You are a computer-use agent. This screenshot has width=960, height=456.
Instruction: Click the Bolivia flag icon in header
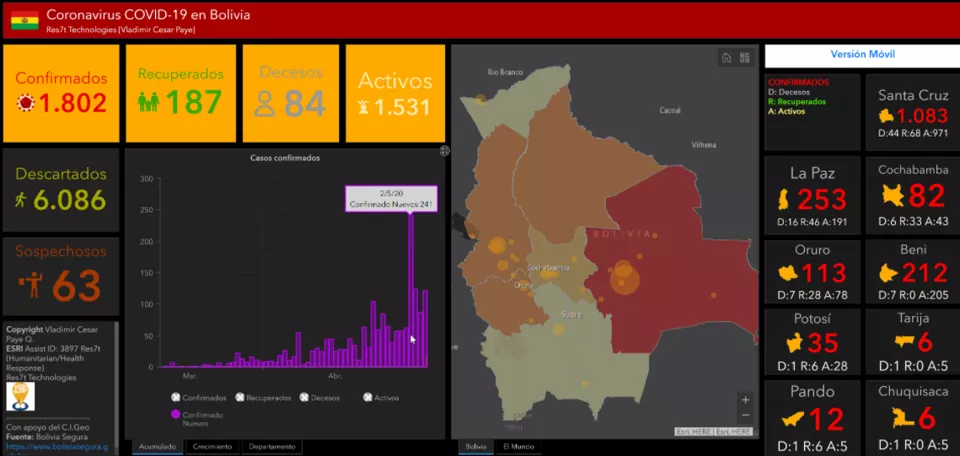24,20
